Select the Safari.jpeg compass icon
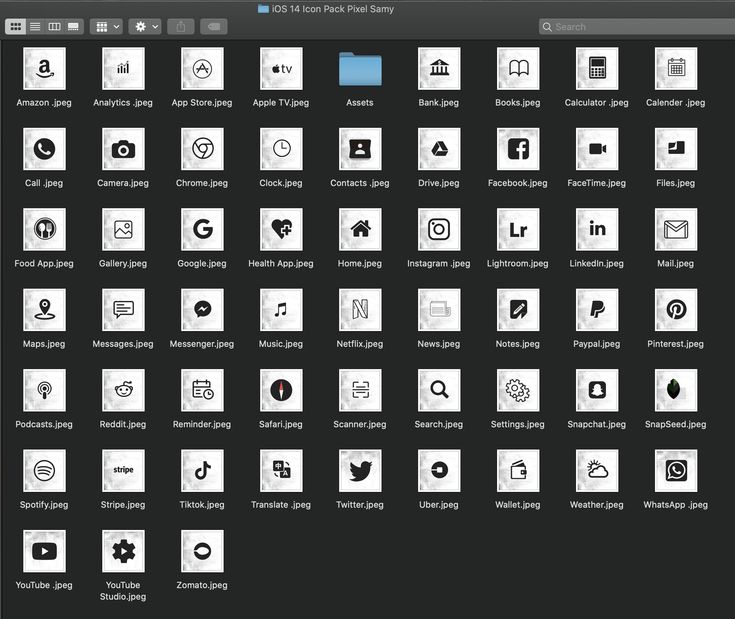735x619 pixels. 281,390
